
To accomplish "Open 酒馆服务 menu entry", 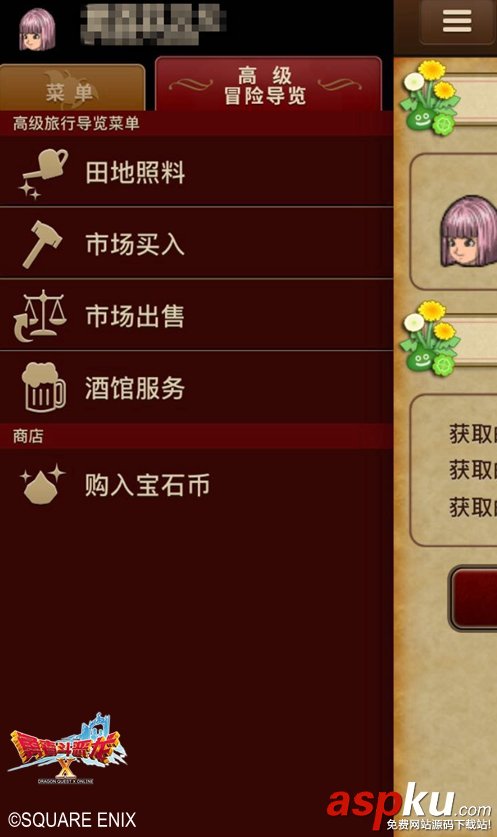I will pos(196,387).
